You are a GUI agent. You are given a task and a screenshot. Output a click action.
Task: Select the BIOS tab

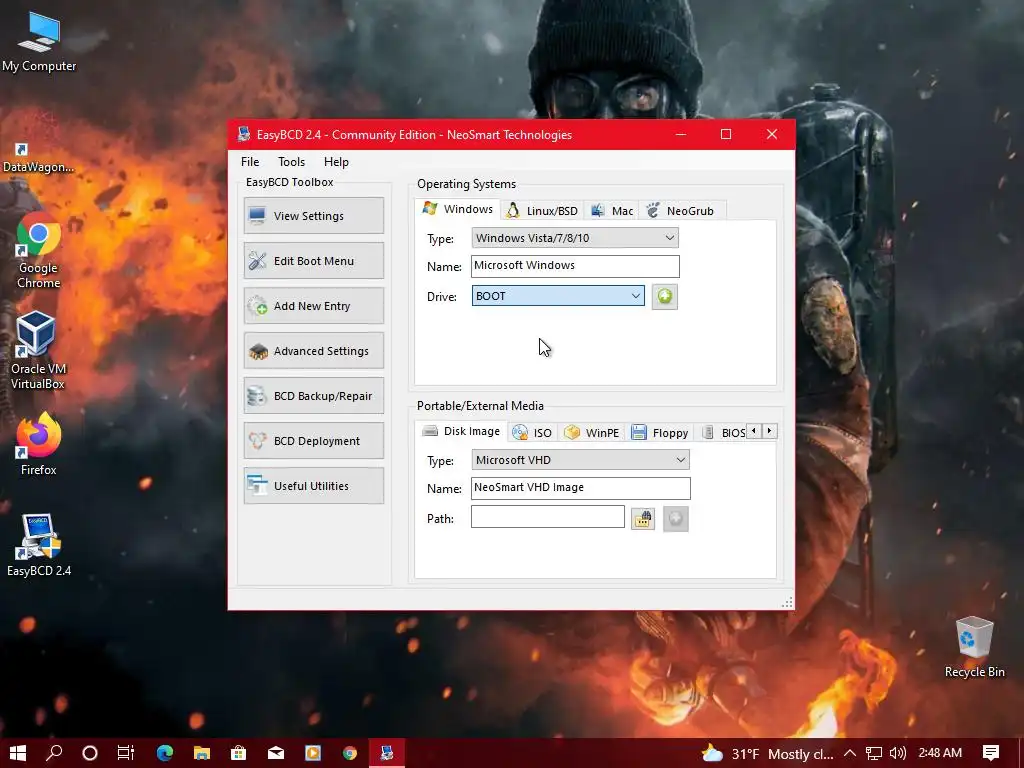pos(724,432)
